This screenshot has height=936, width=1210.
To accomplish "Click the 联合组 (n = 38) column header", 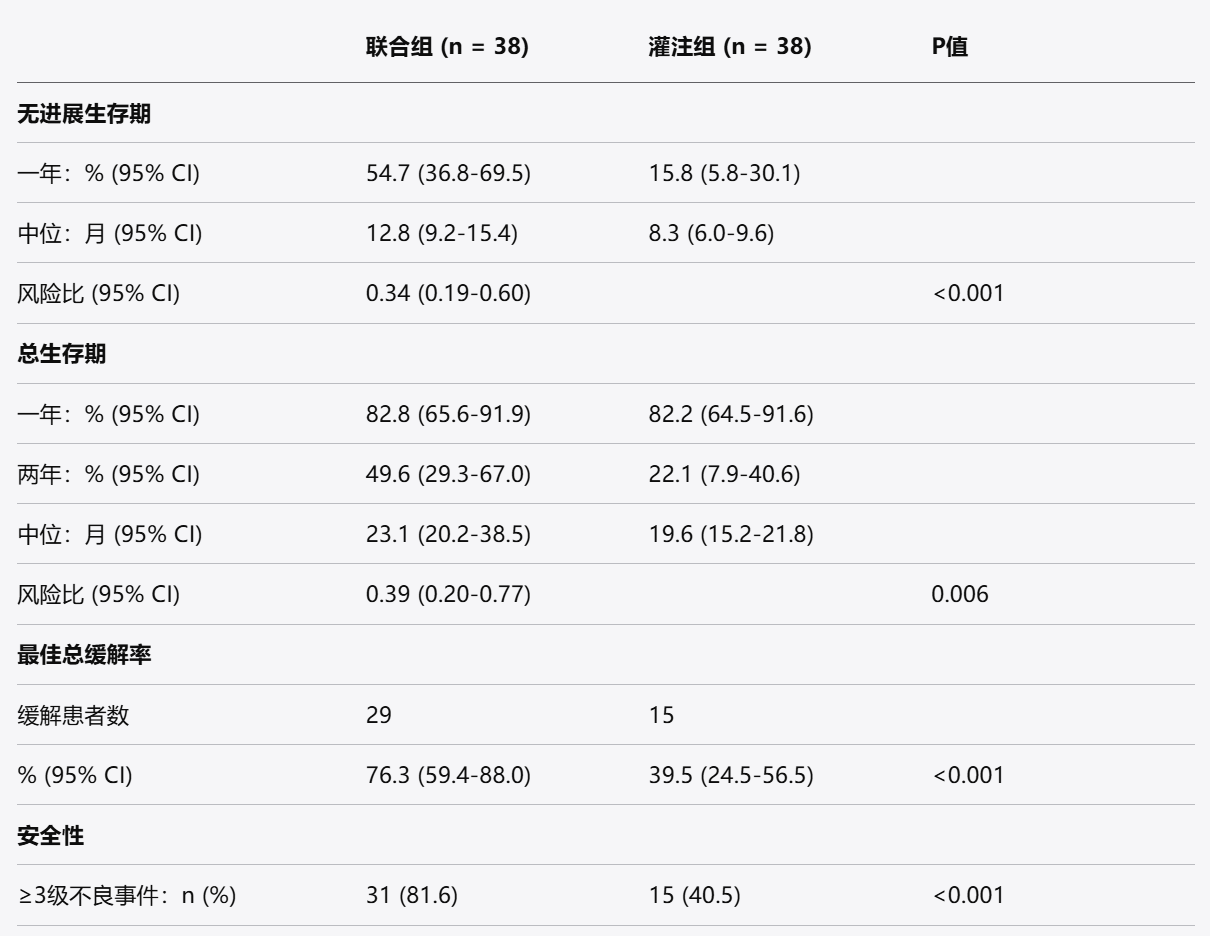I will (448, 47).
